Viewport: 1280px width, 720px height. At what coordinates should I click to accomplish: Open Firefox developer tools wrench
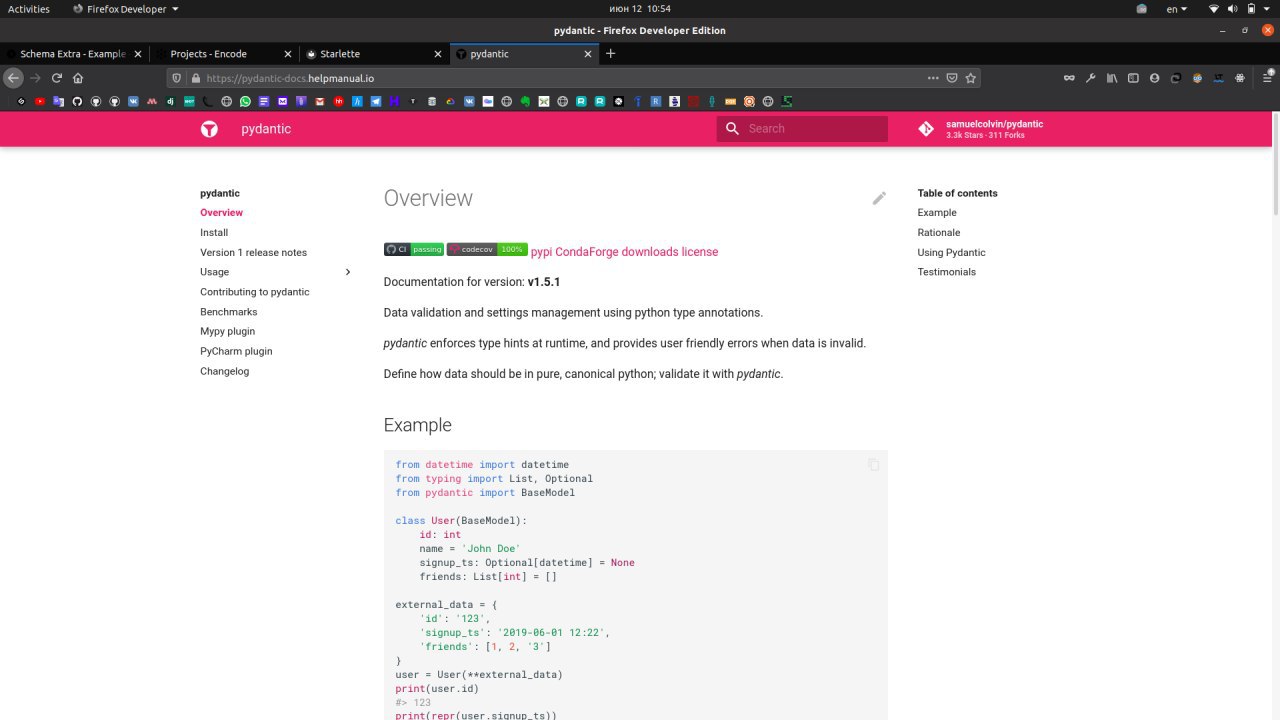coord(1090,78)
